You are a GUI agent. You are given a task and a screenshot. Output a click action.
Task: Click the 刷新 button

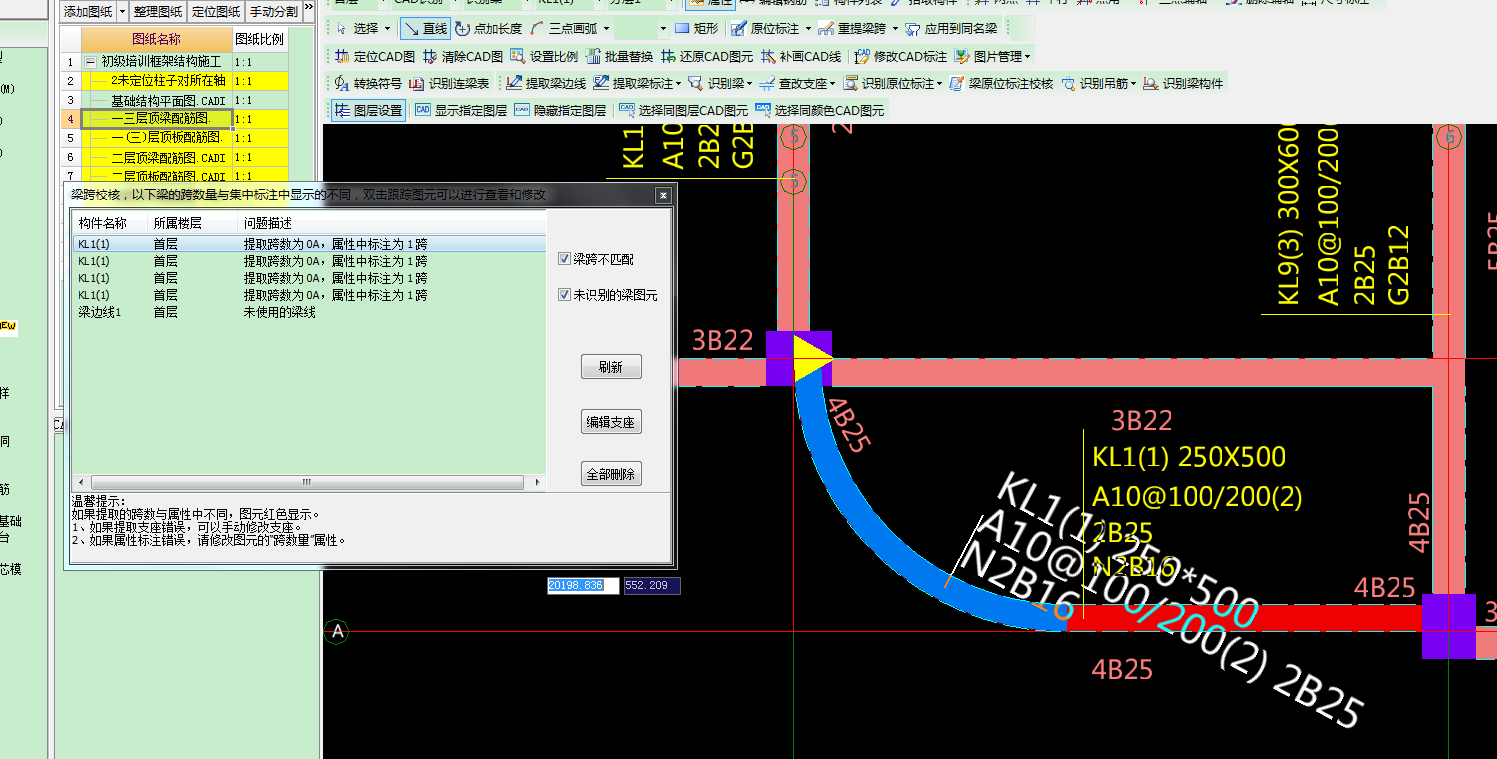(611, 367)
